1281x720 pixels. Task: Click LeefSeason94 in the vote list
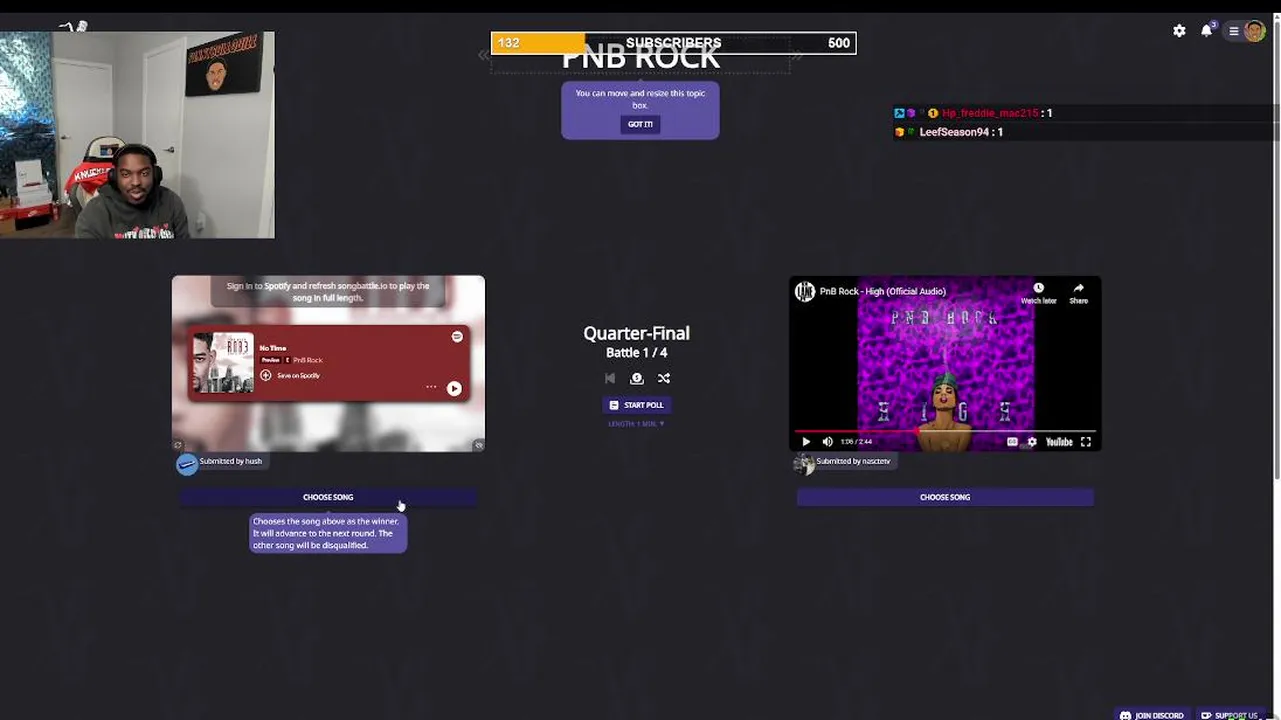954,132
